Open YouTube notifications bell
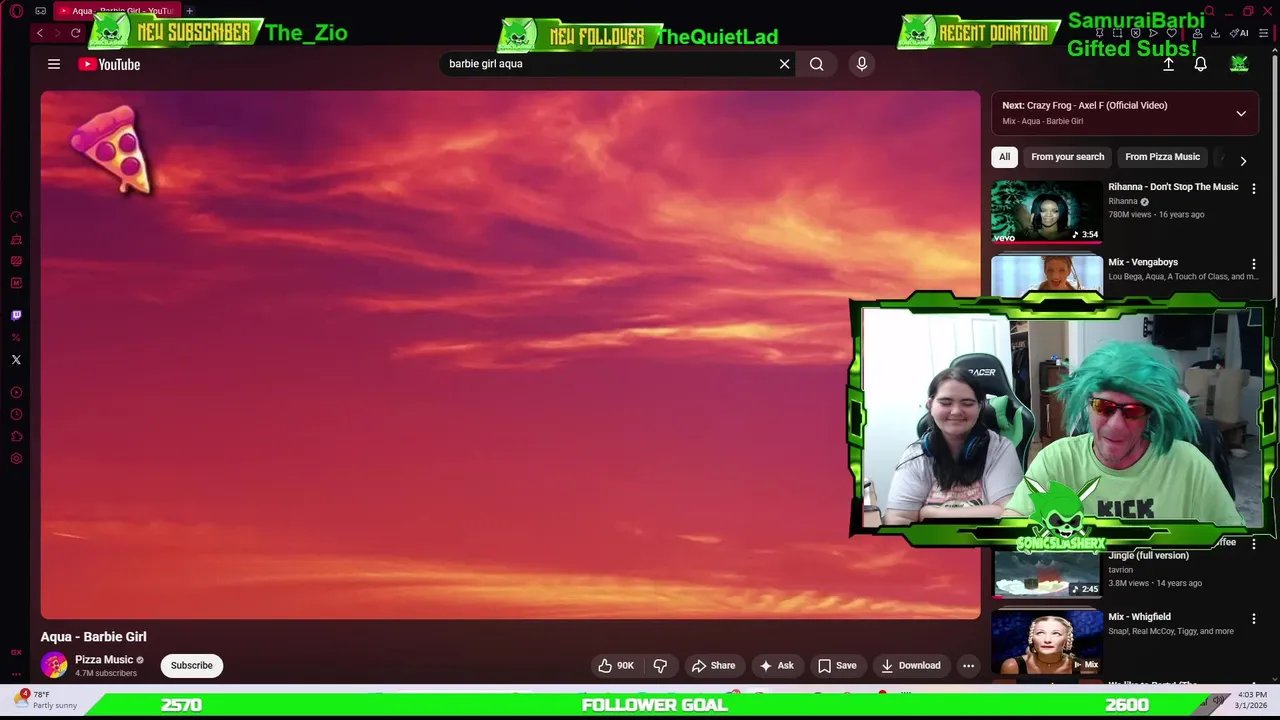The width and height of the screenshot is (1280, 720). 1201,64
